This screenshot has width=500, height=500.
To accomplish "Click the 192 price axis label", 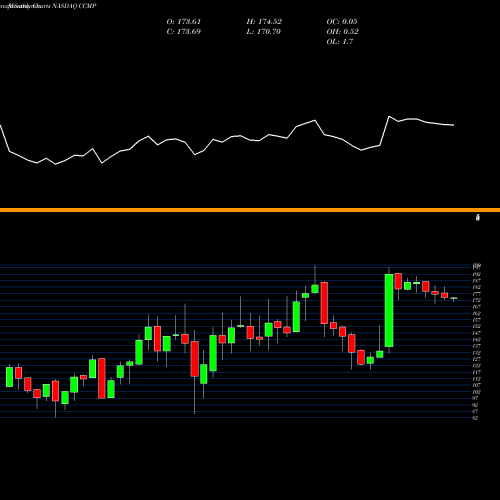I will 477,274.
